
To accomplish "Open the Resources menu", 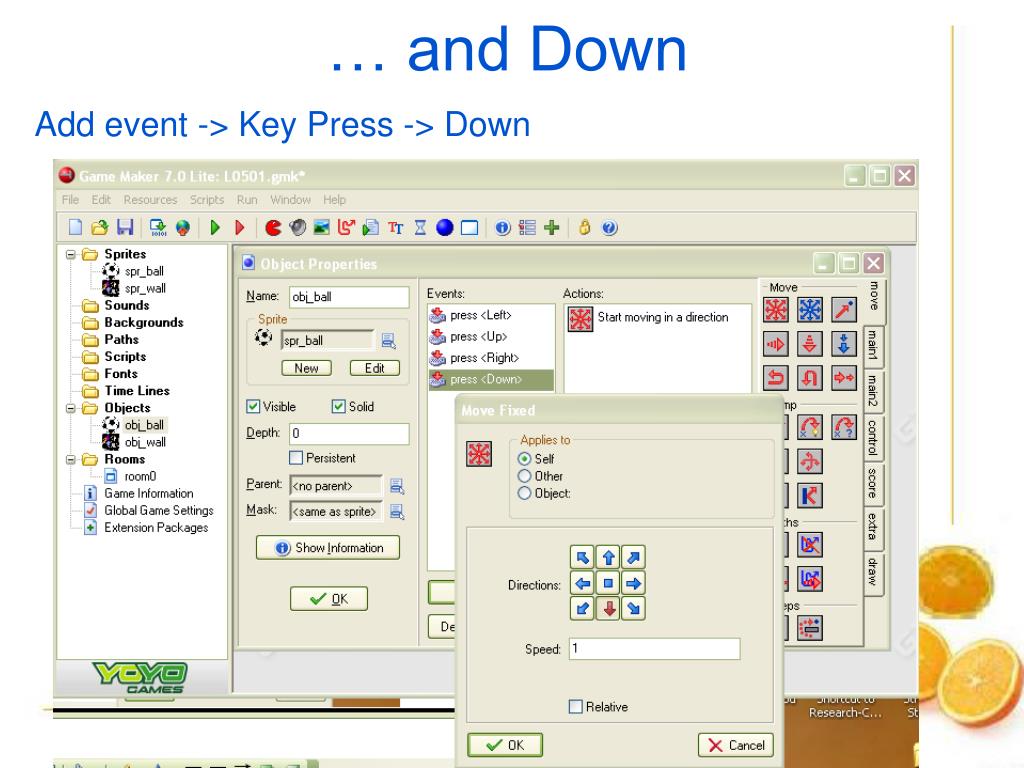I will (x=150, y=199).
